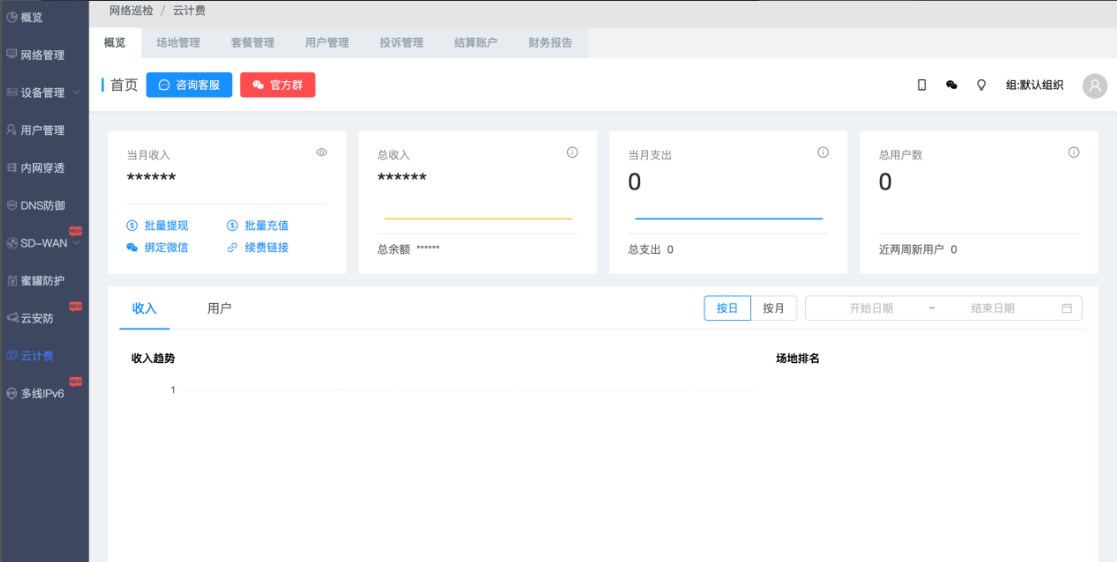Click the 收入趋势 chart heading
The image size is (1117, 562).
click(x=153, y=358)
